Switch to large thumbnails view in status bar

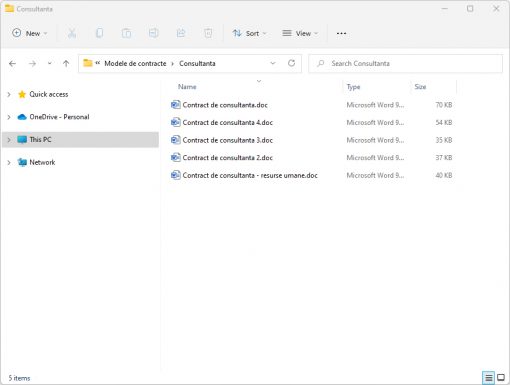501,378
